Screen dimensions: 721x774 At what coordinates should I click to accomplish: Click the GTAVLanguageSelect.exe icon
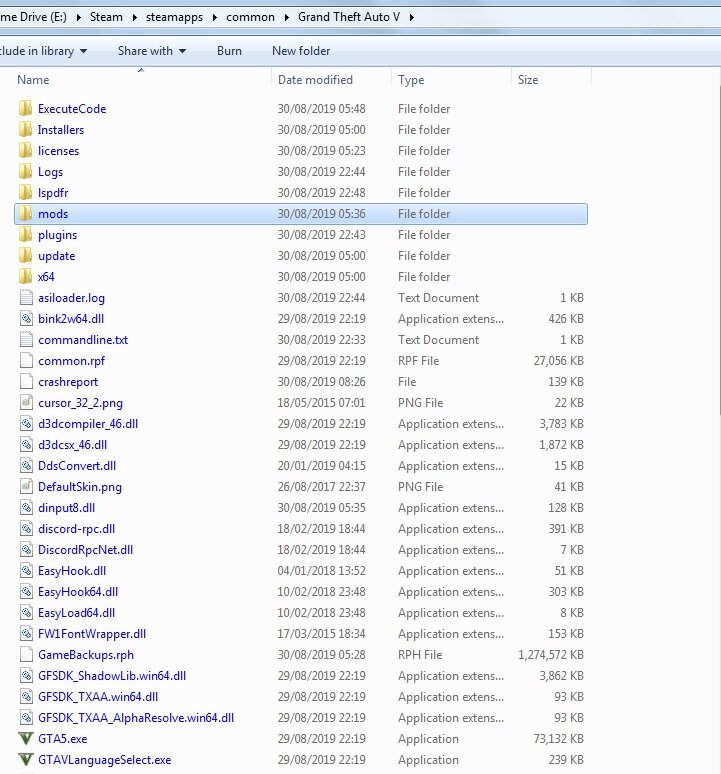(26, 760)
